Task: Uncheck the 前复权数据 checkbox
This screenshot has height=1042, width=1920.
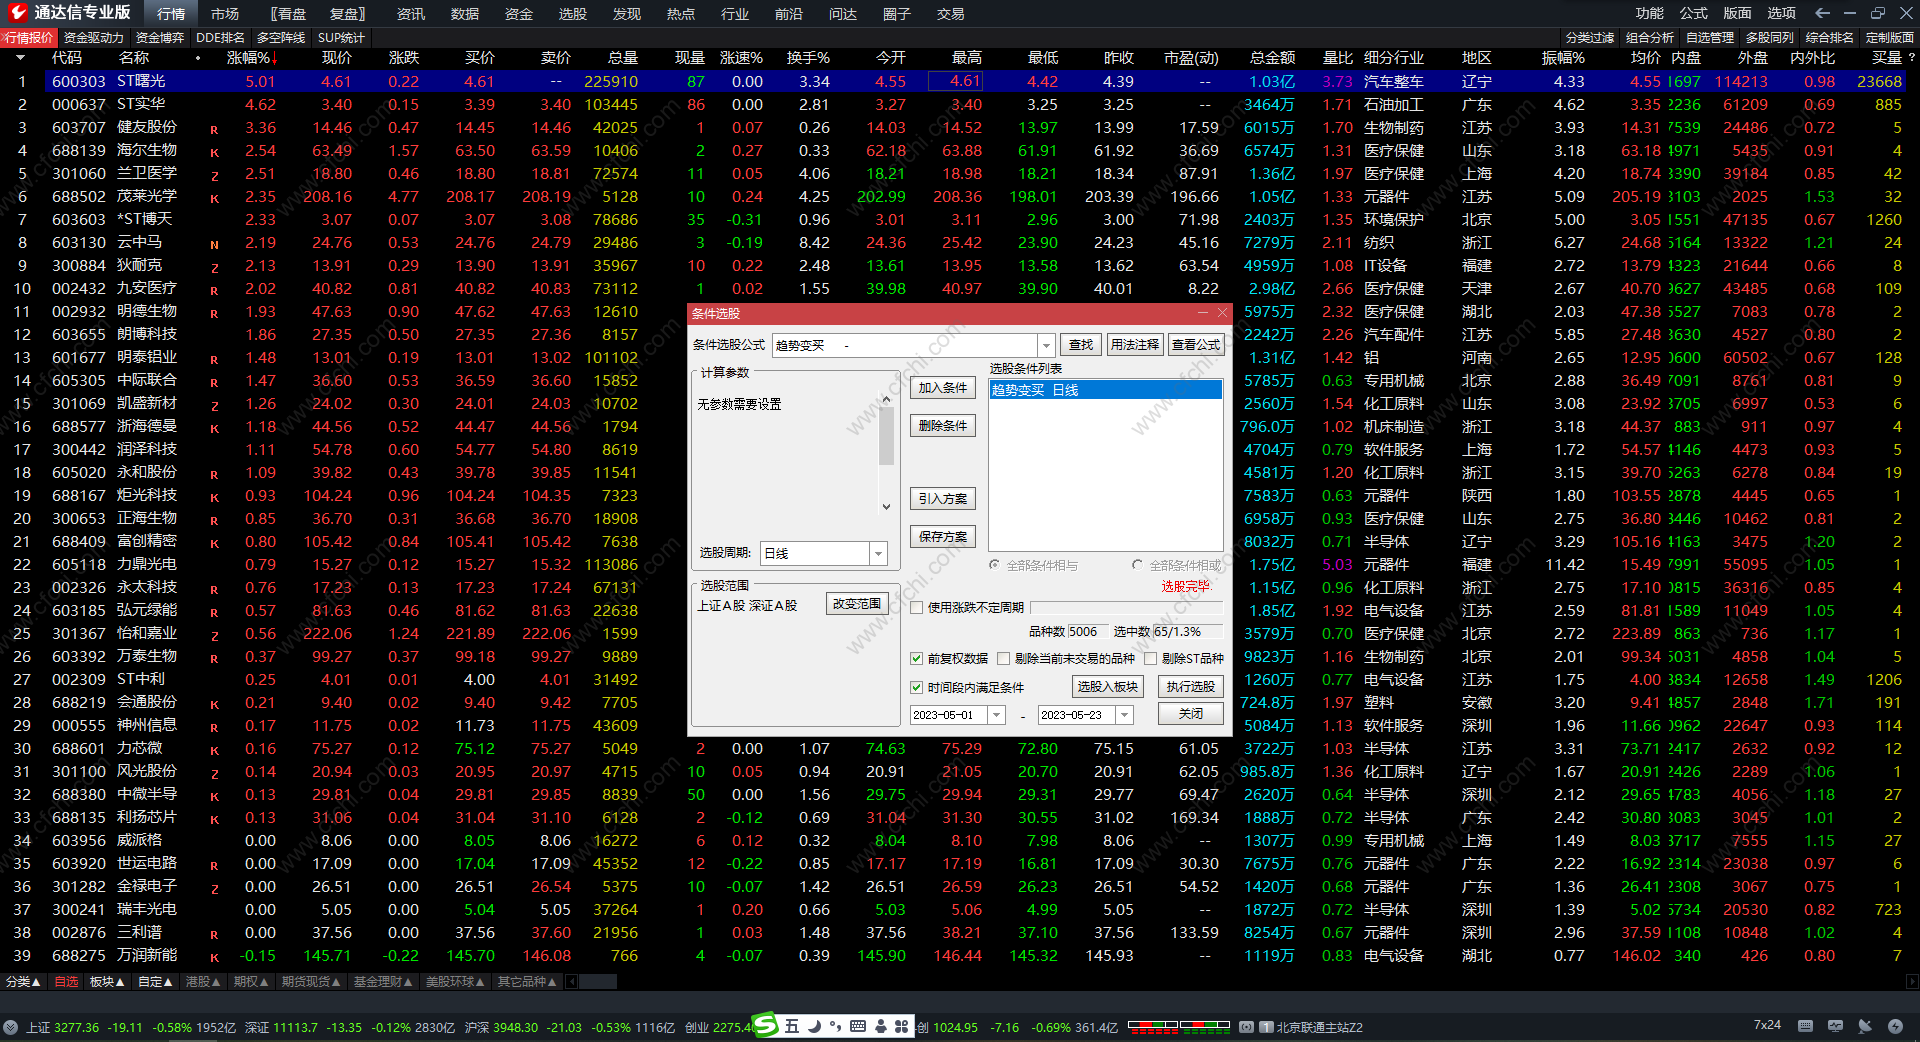Action: [x=916, y=658]
